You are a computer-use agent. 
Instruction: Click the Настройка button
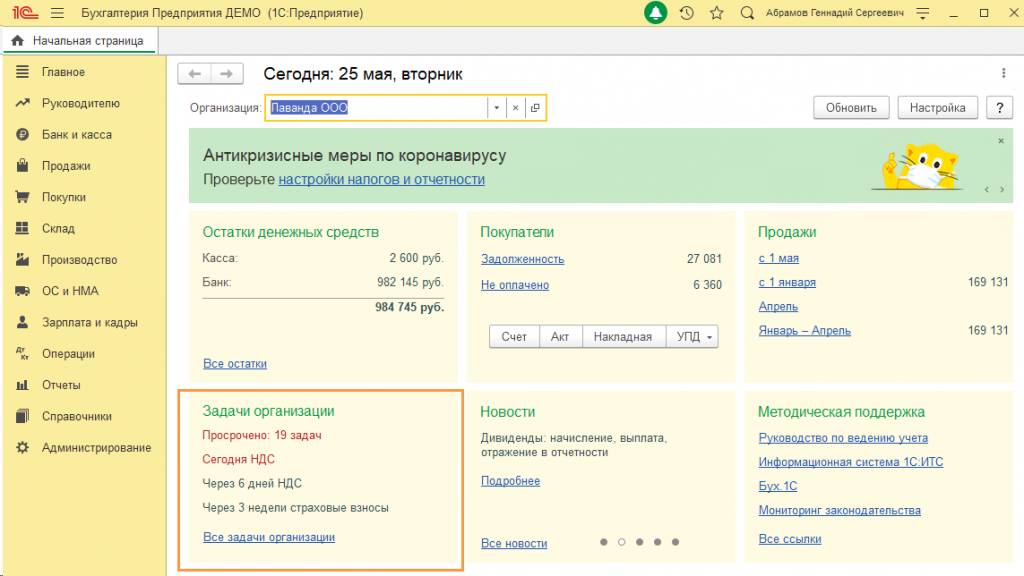(937, 108)
